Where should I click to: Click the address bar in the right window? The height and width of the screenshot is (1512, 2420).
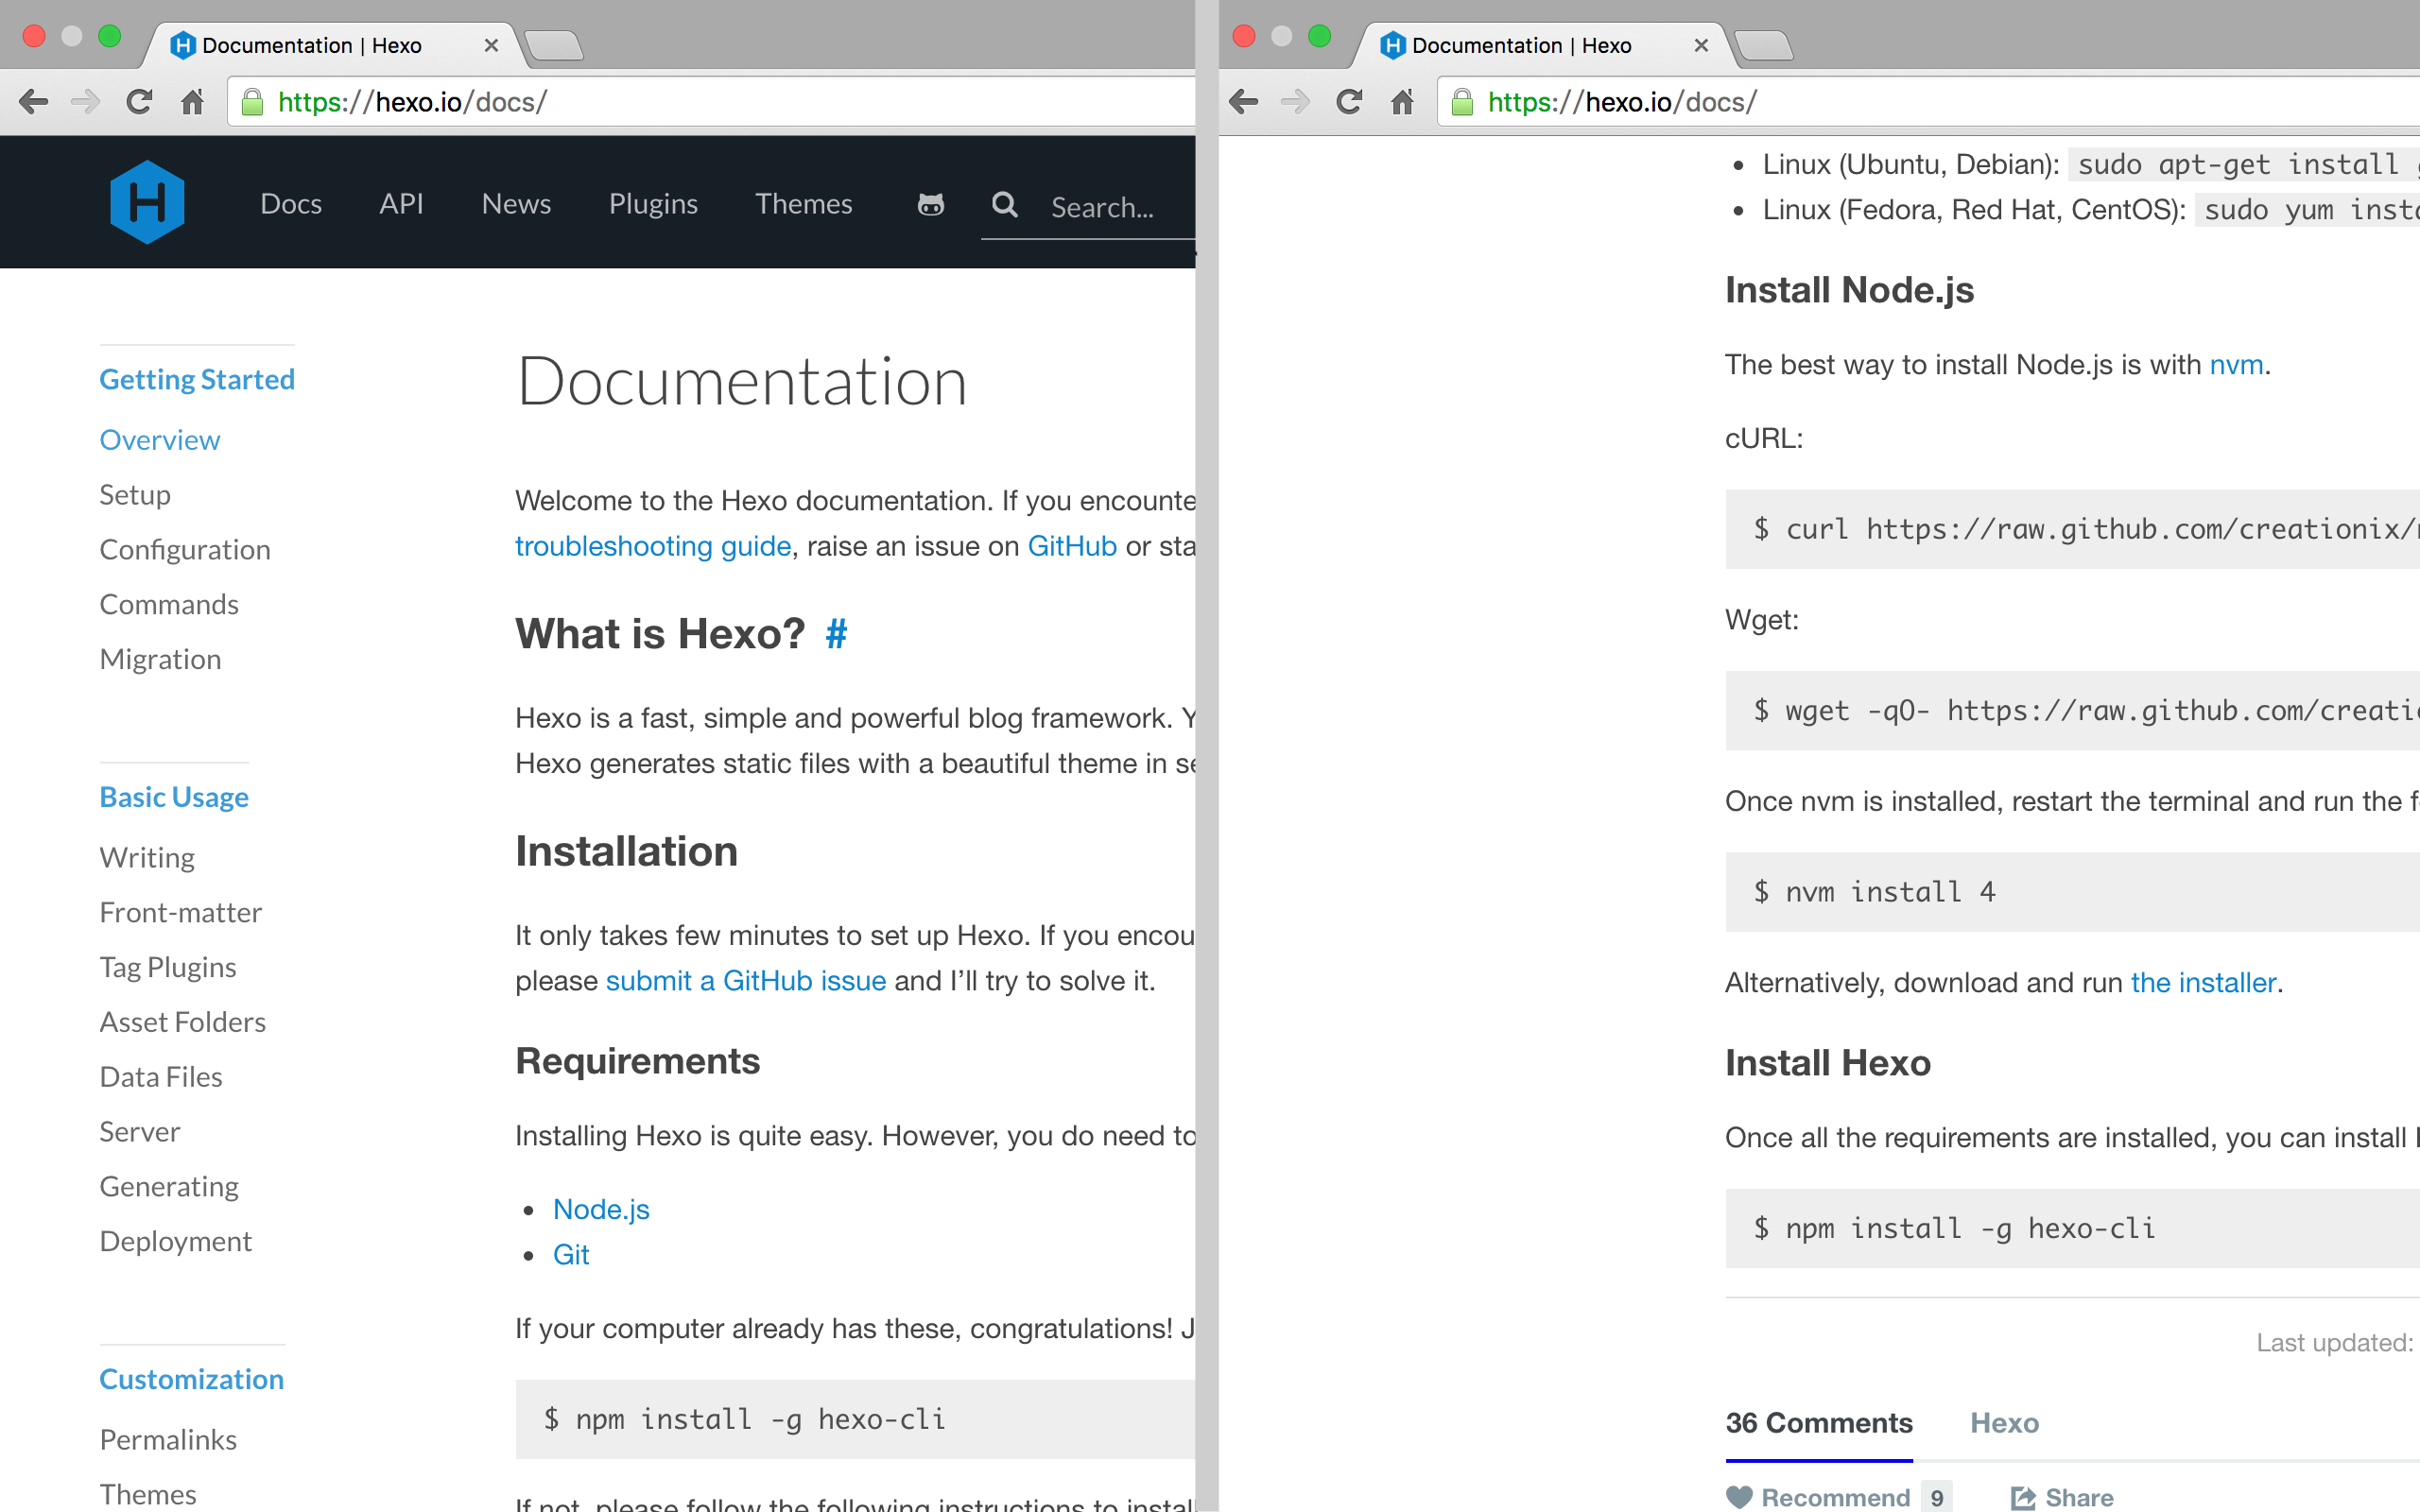(x=1929, y=102)
